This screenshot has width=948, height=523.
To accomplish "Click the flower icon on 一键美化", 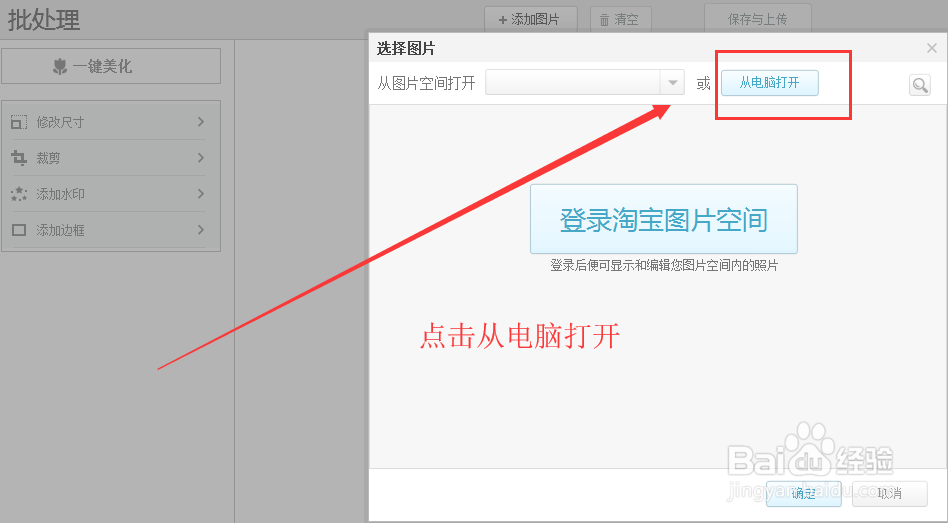I will (60, 67).
